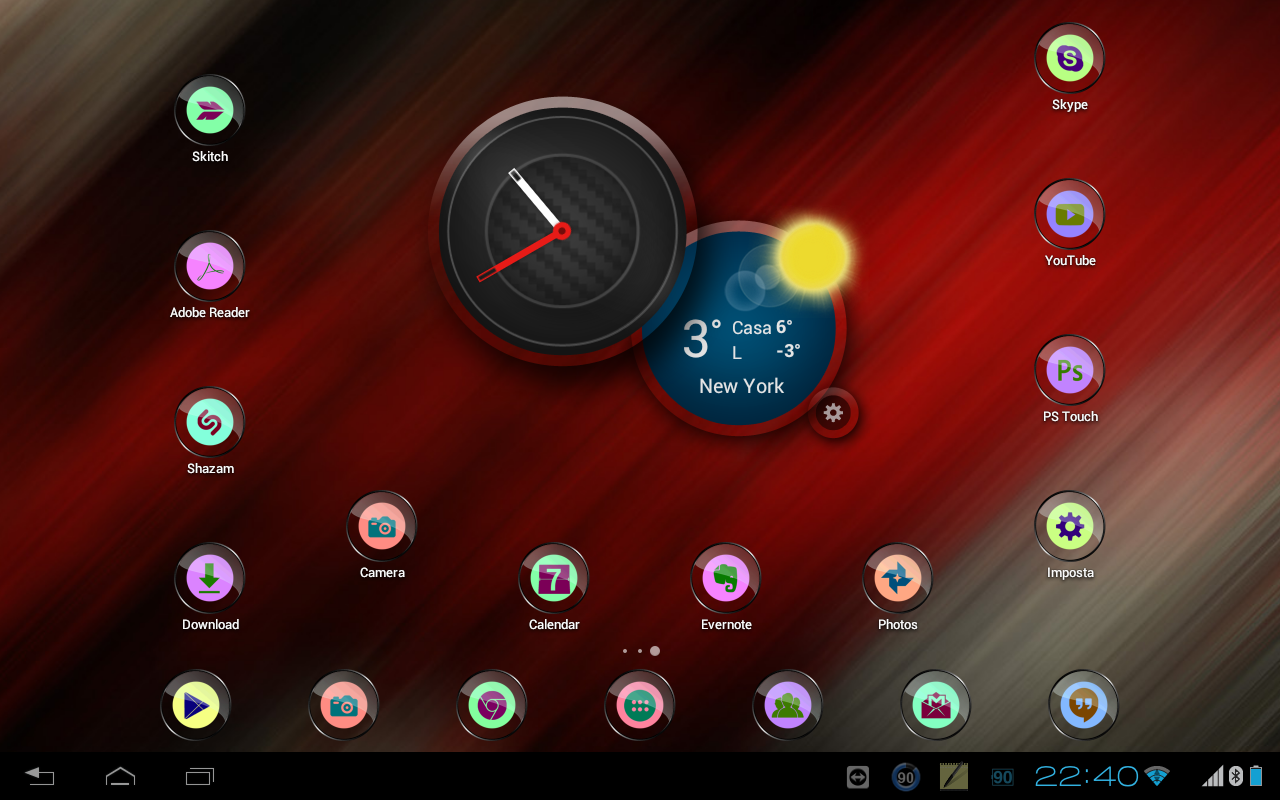Open the notepad pen notification icon

pos(954,777)
